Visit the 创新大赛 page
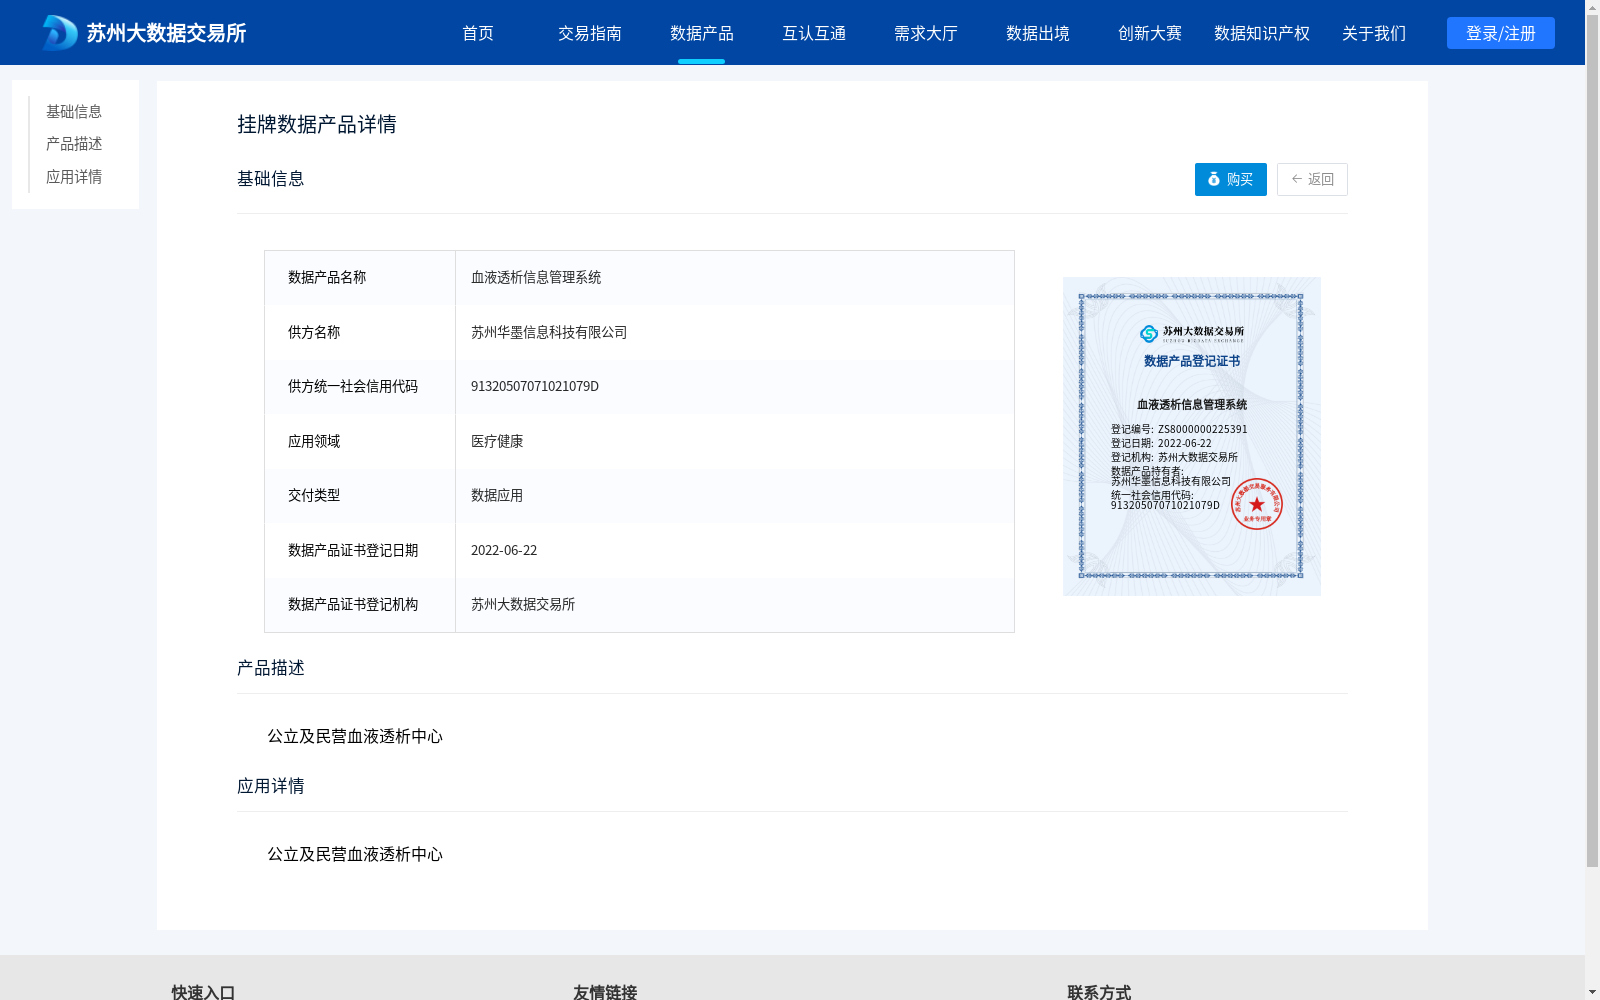The height and width of the screenshot is (1000, 1600). [x=1150, y=33]
